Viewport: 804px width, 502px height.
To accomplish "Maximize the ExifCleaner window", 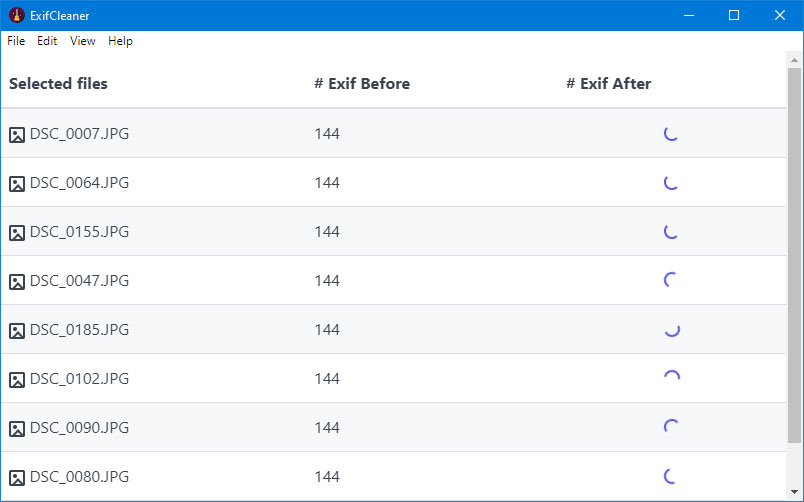I will (734, 15).
